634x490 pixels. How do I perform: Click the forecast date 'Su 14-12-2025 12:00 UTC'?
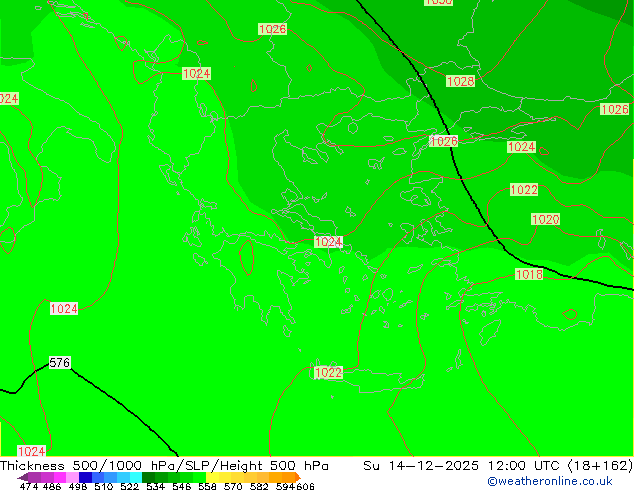click(461, 466)
